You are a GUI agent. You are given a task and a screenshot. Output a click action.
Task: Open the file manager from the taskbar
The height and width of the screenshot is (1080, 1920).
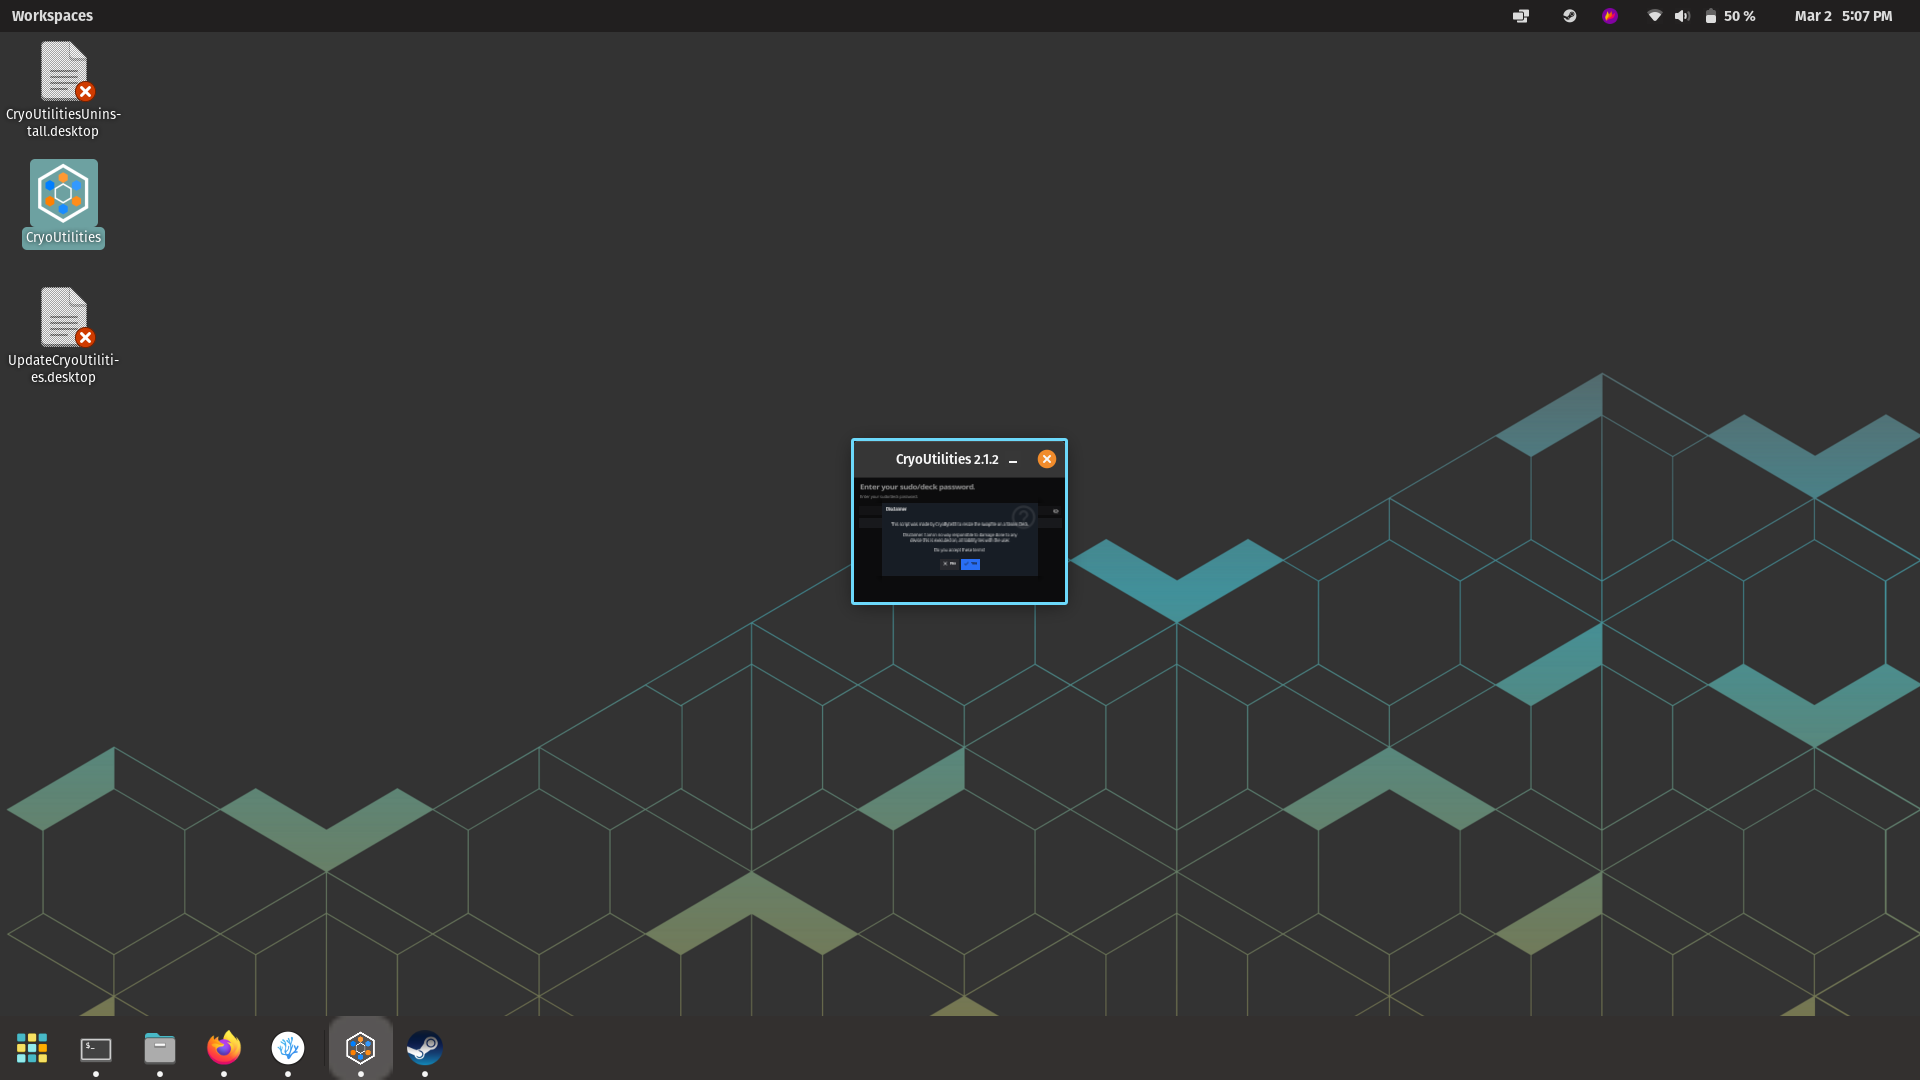point(159,1048)
